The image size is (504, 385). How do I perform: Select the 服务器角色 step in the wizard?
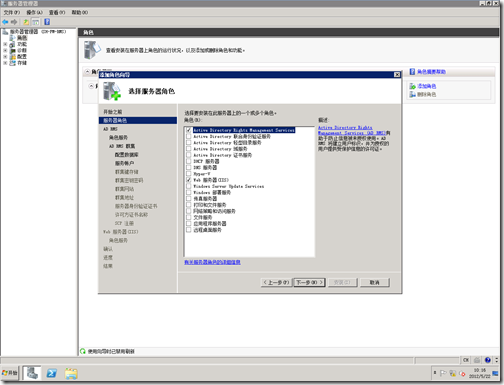[138, 120]
